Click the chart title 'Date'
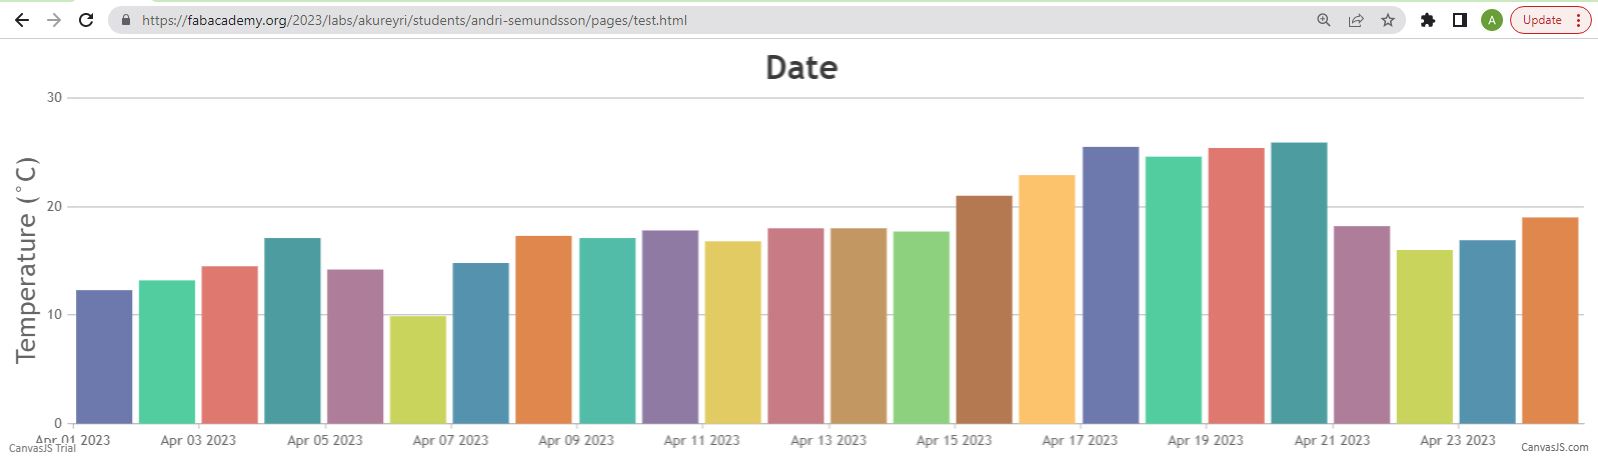 point(801,67)
